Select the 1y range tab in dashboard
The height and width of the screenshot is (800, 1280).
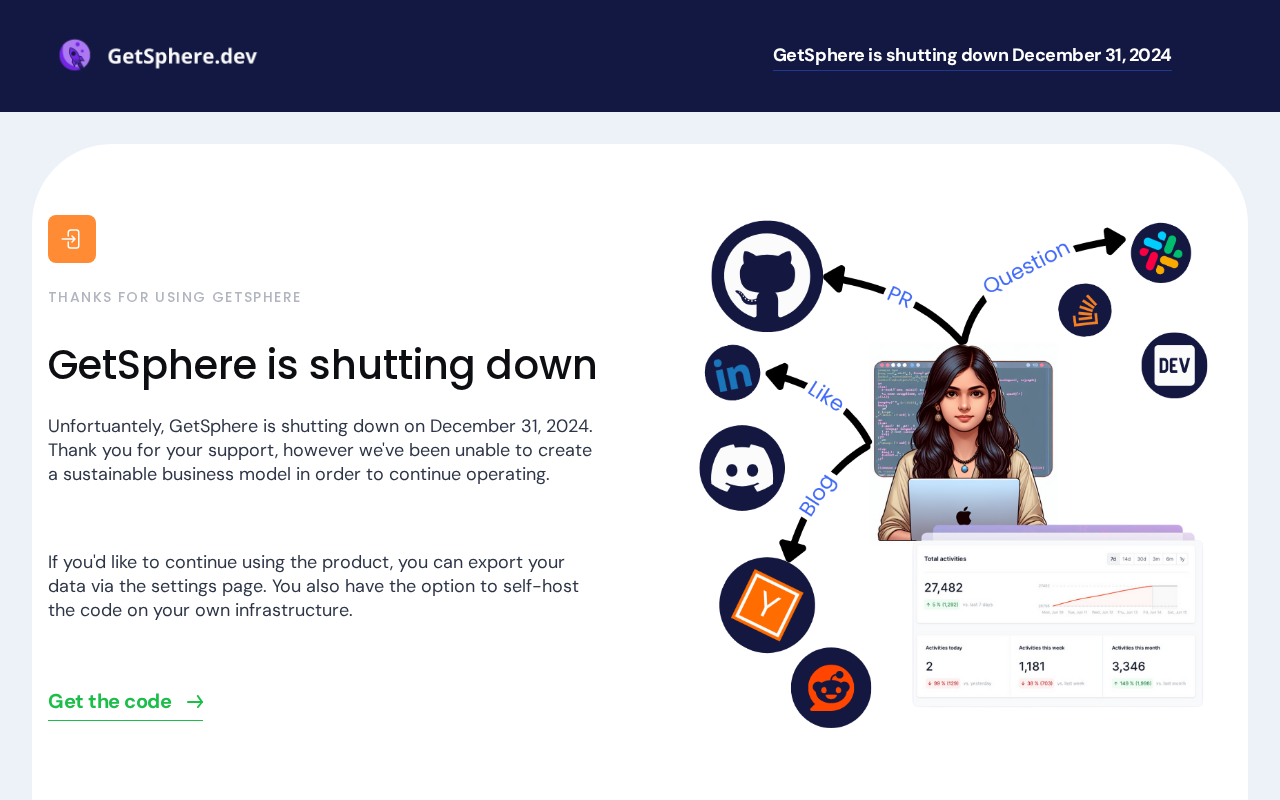(x=1182, y=559)
